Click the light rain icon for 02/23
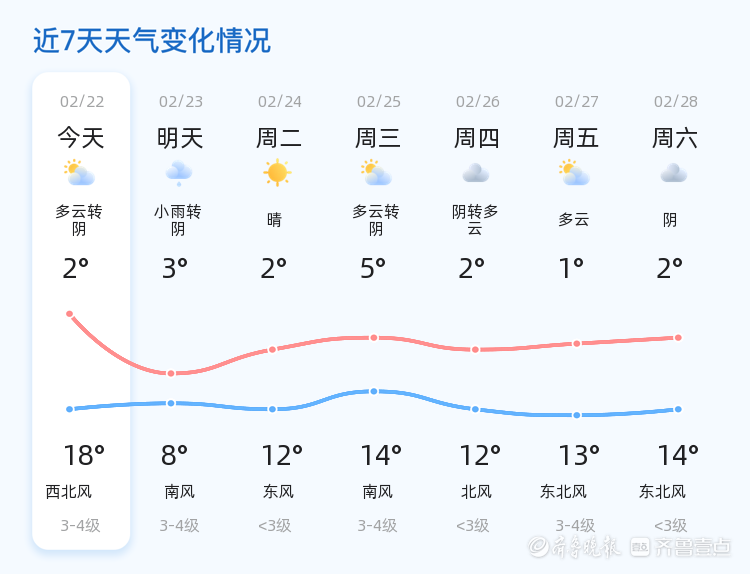 (x=179, y=174)
